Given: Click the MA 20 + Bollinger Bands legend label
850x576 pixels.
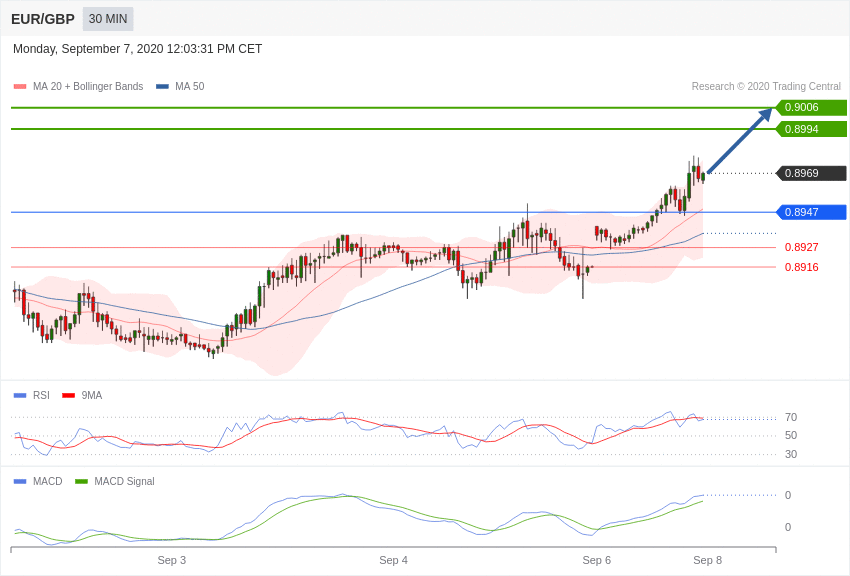Looking at the screenshot, I should [88, 86].
